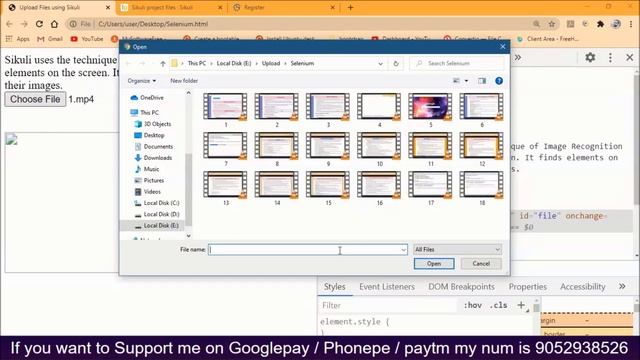Viewport: 640px width, 360px height.
Task: Open Videos in the navigation pane
Action: click(x=152, y=191)
